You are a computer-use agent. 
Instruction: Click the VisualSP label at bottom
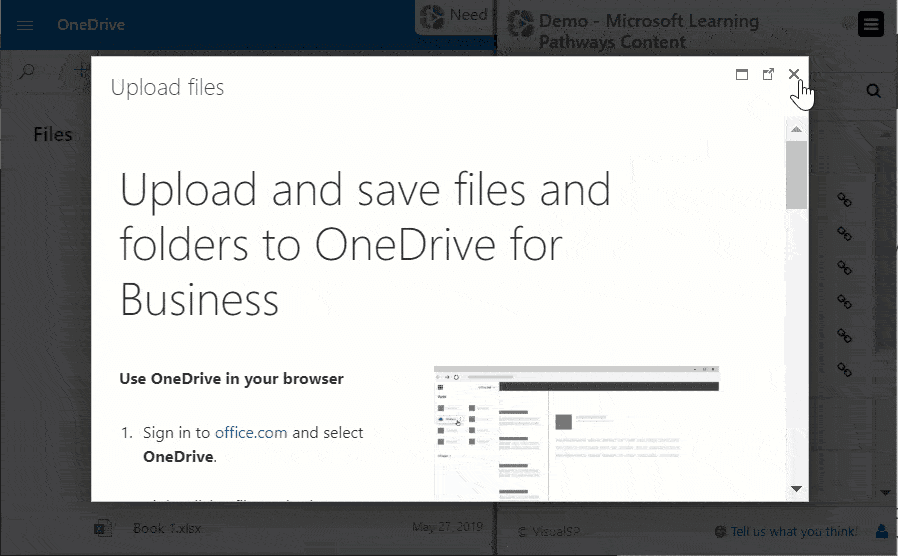pyautogui.click(x=556, y=531)
